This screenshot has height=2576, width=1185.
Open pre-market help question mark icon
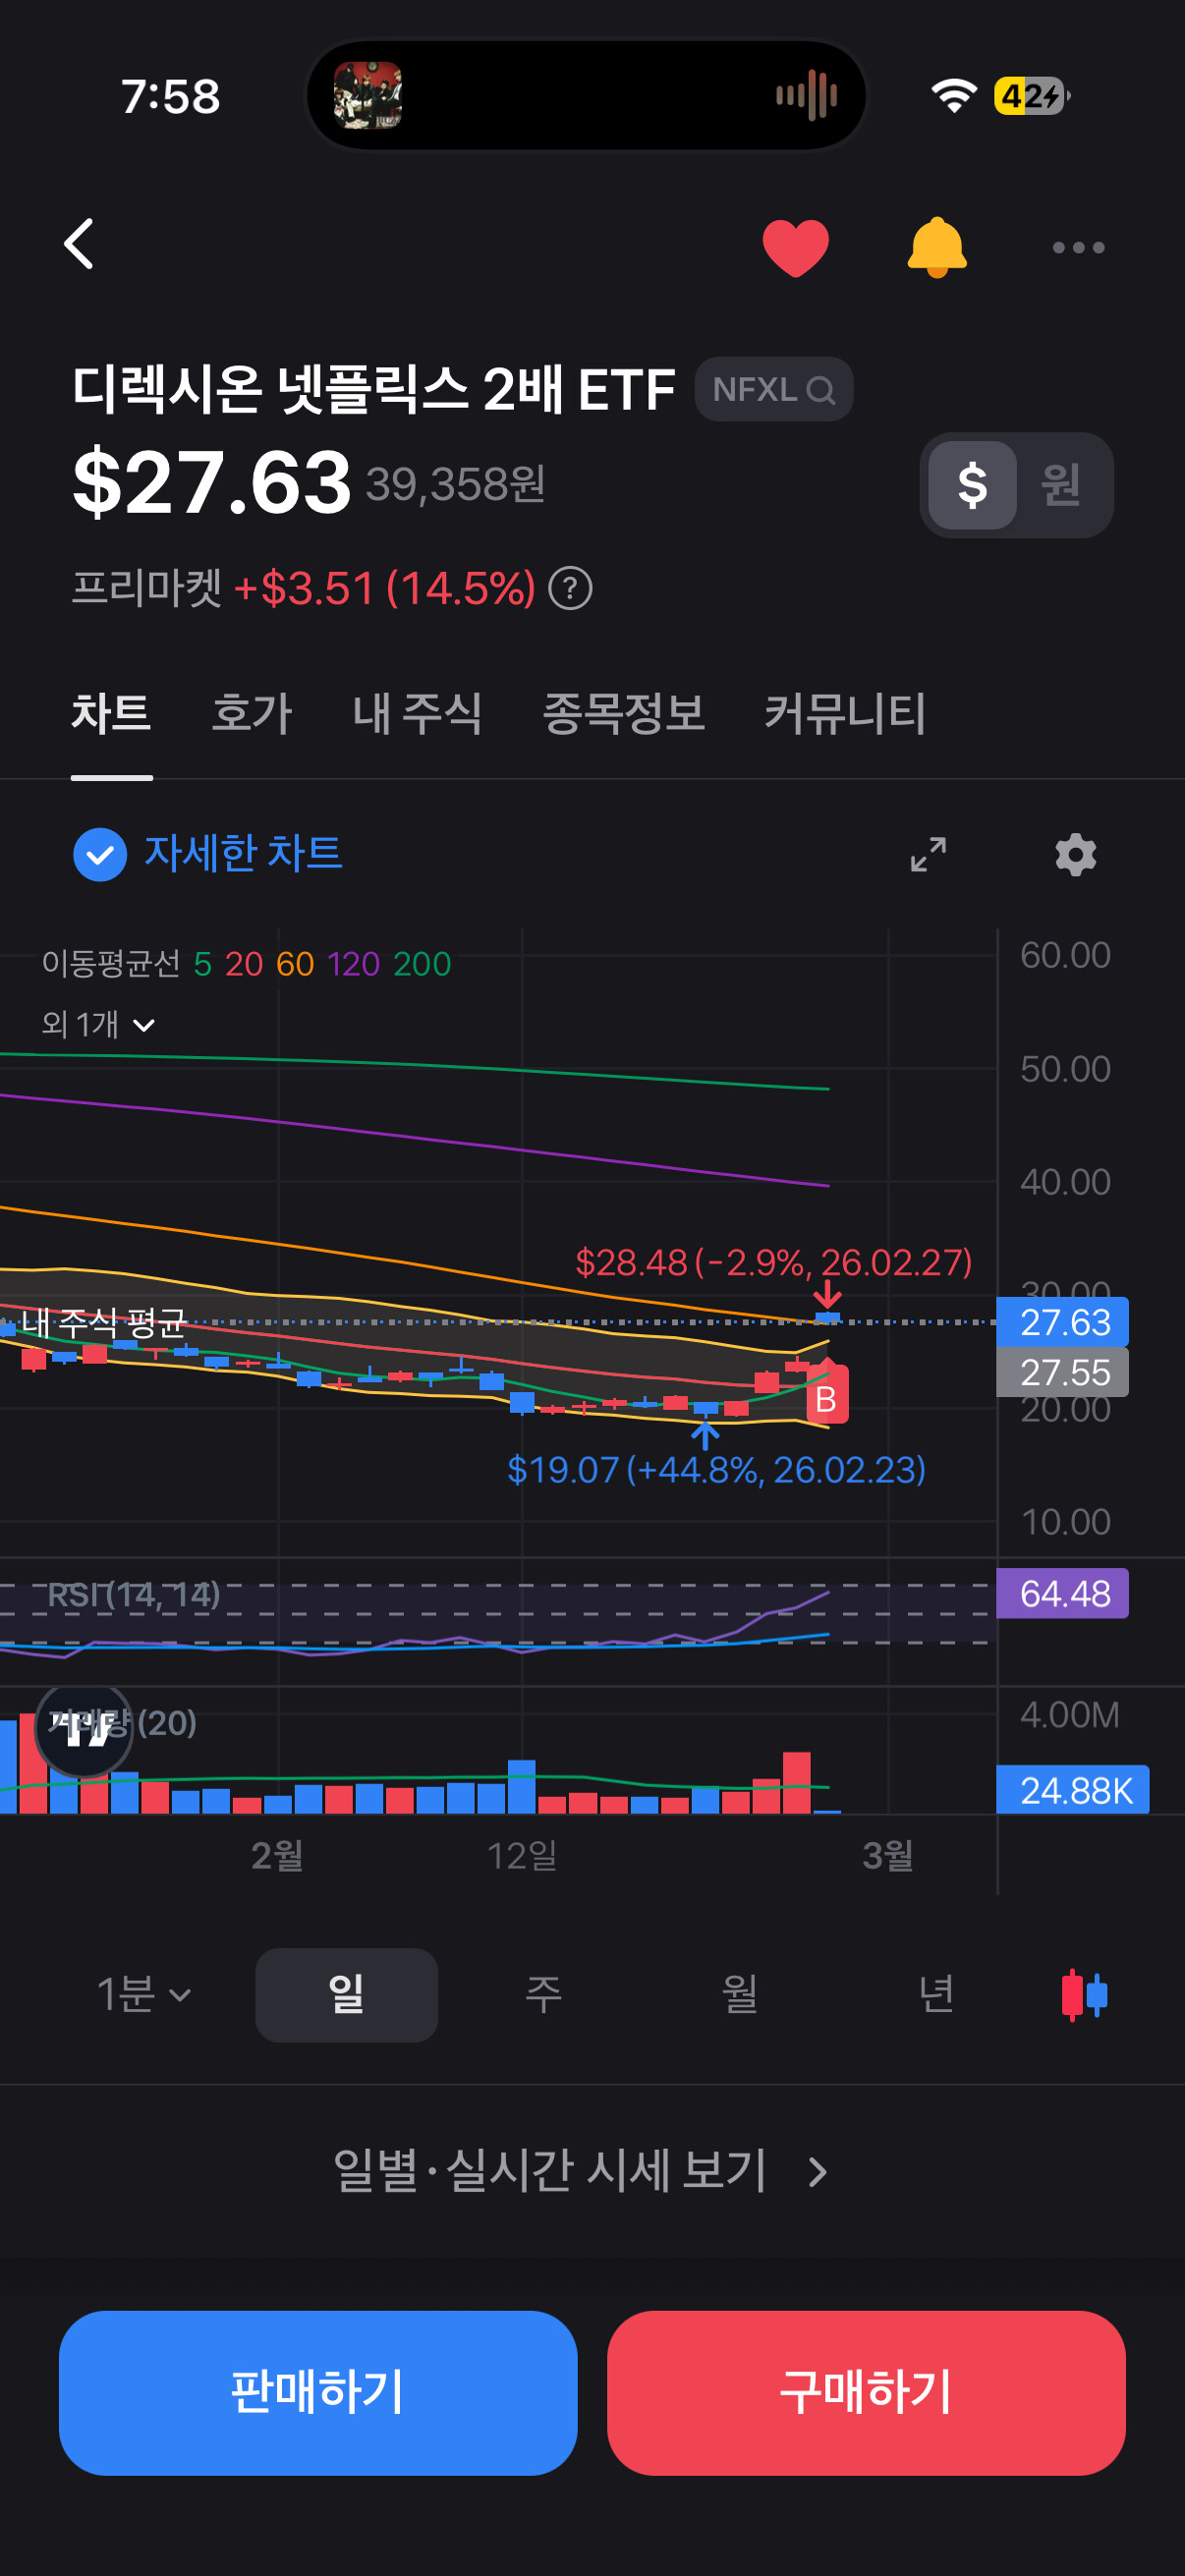(570, 588)
